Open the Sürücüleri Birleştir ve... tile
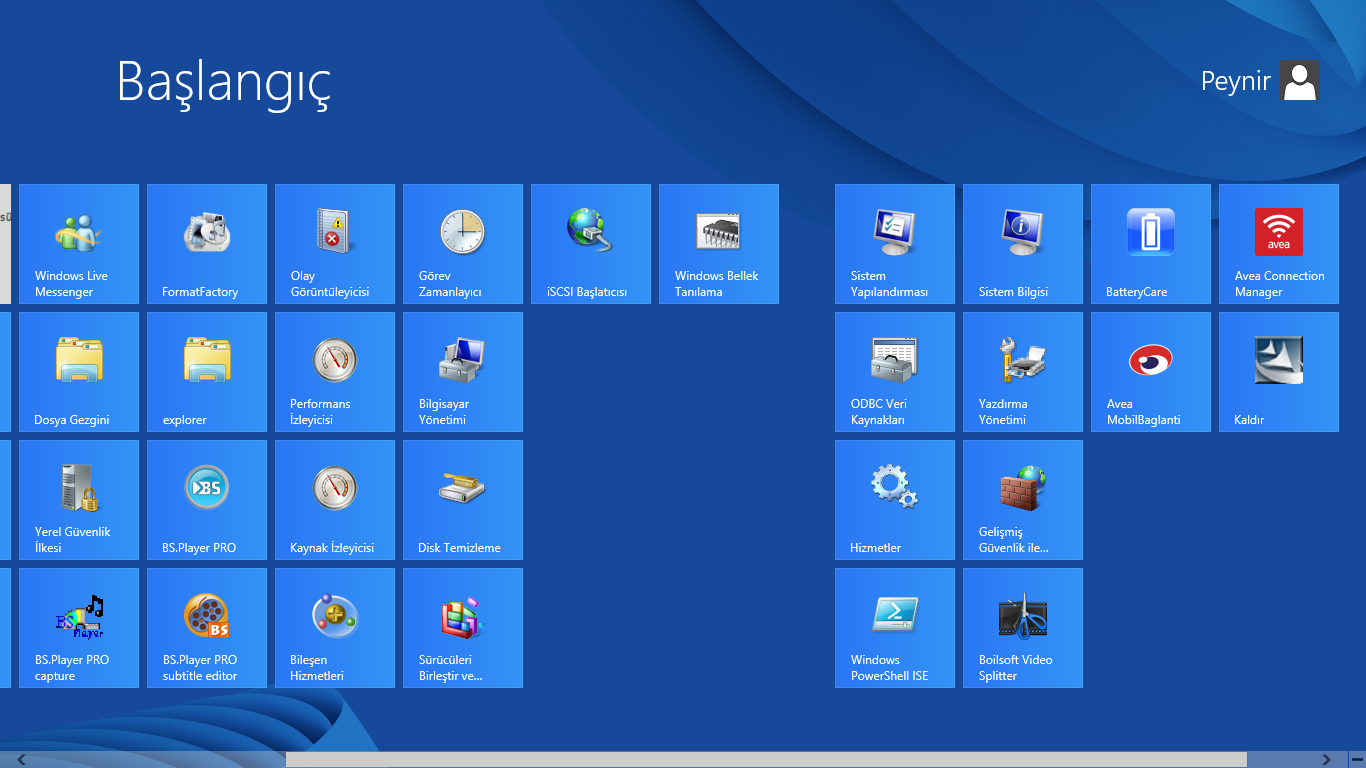1366x768 pixels. pyautogui.click(x=463, y=628)
